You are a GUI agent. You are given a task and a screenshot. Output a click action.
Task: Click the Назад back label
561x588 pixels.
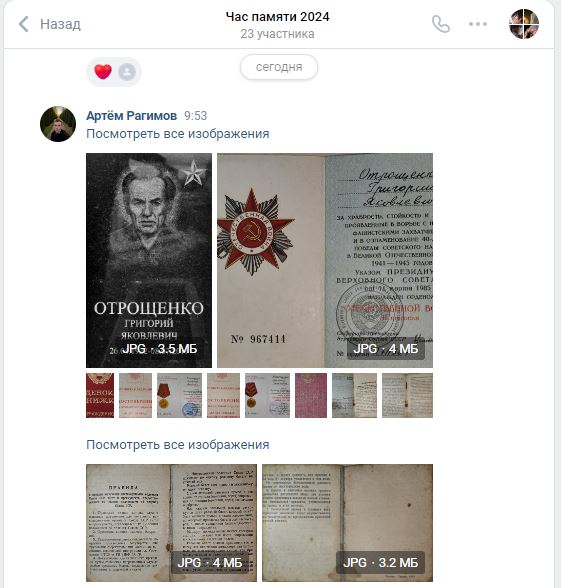click(x=60, y=24)
